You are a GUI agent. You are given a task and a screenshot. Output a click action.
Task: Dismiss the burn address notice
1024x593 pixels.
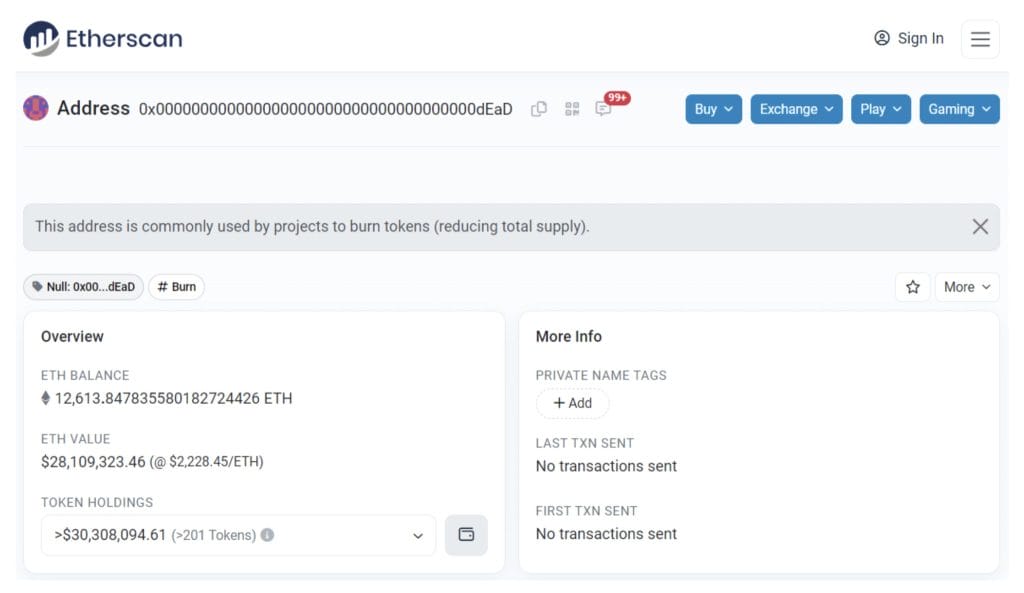click(x=980, y=227)
